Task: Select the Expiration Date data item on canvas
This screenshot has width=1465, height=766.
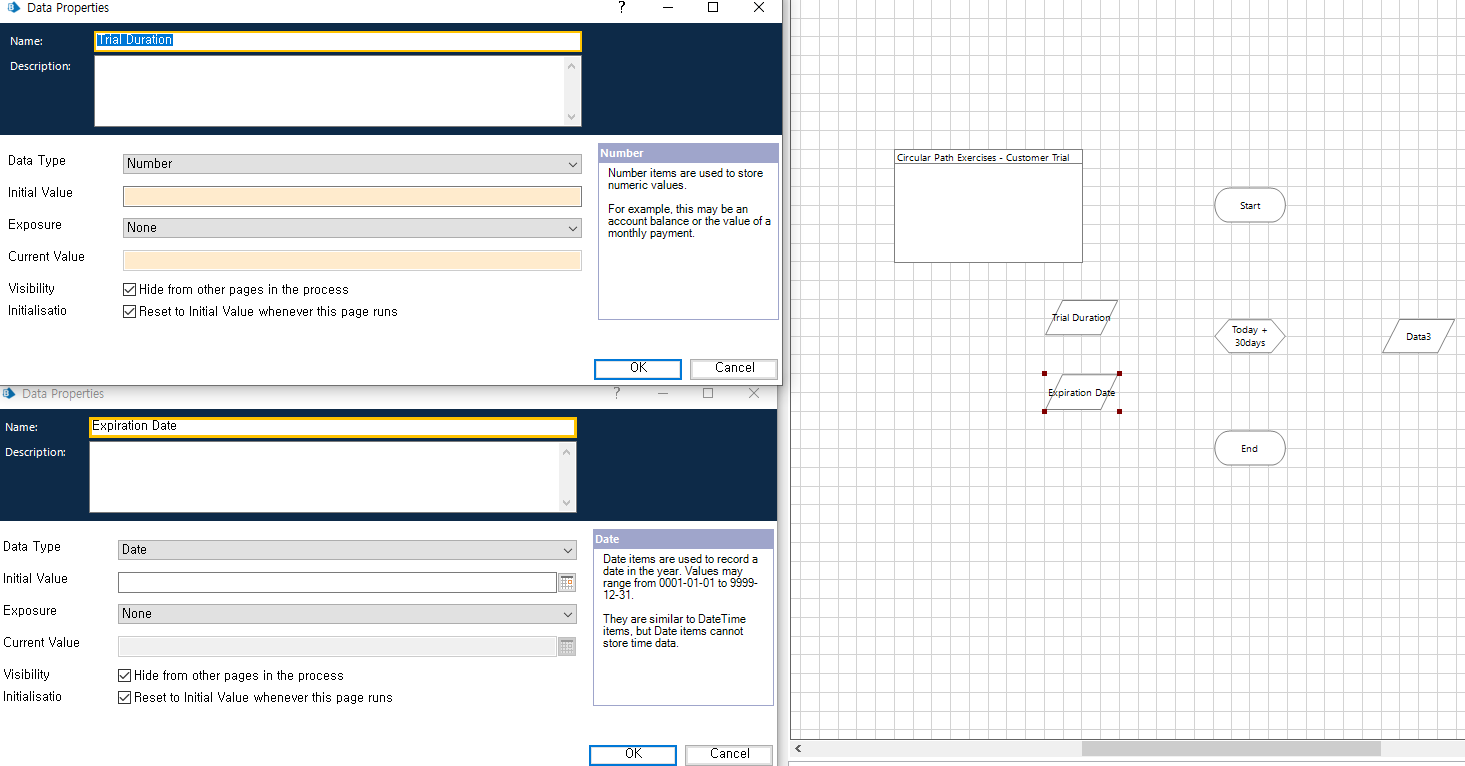Action: point(1081,392)
